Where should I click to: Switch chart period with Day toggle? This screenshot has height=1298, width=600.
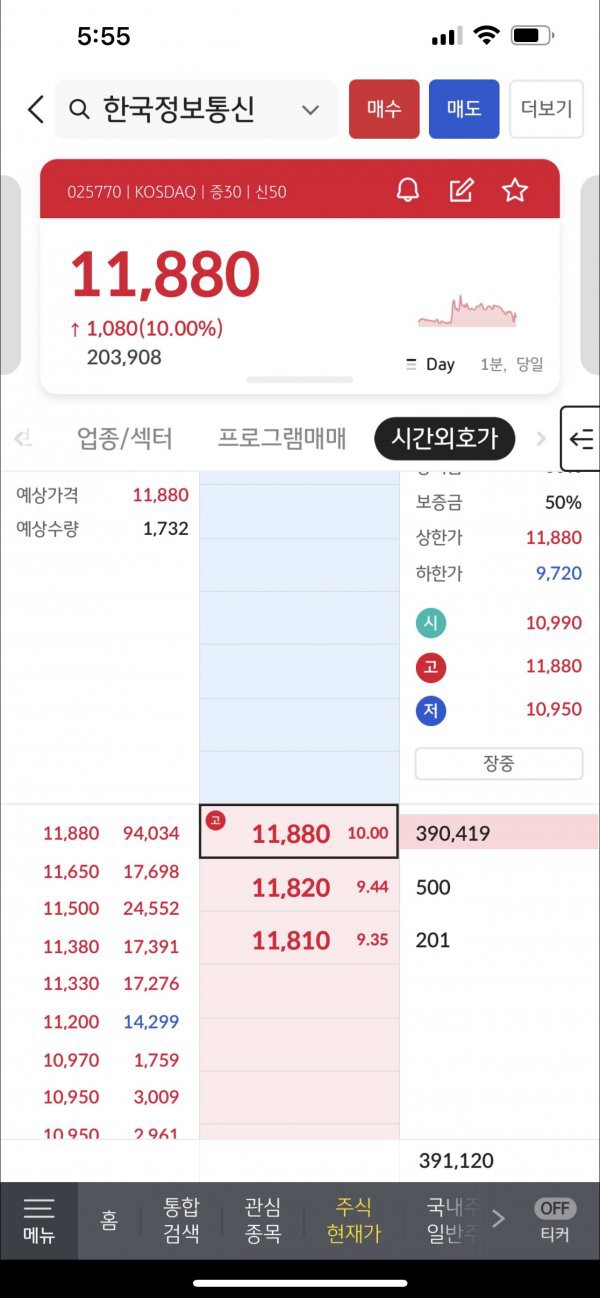(x=430, y=365)
